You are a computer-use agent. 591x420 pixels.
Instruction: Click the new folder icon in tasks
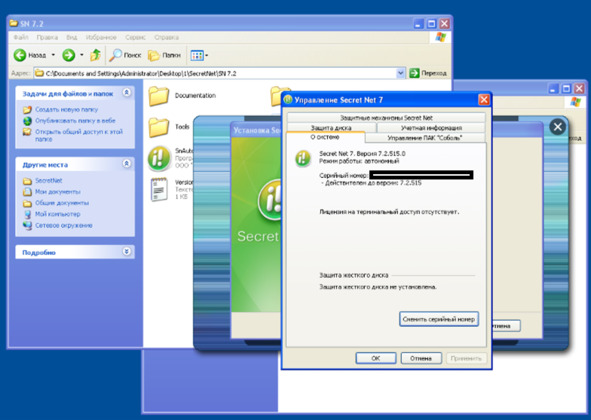point(27,110)
